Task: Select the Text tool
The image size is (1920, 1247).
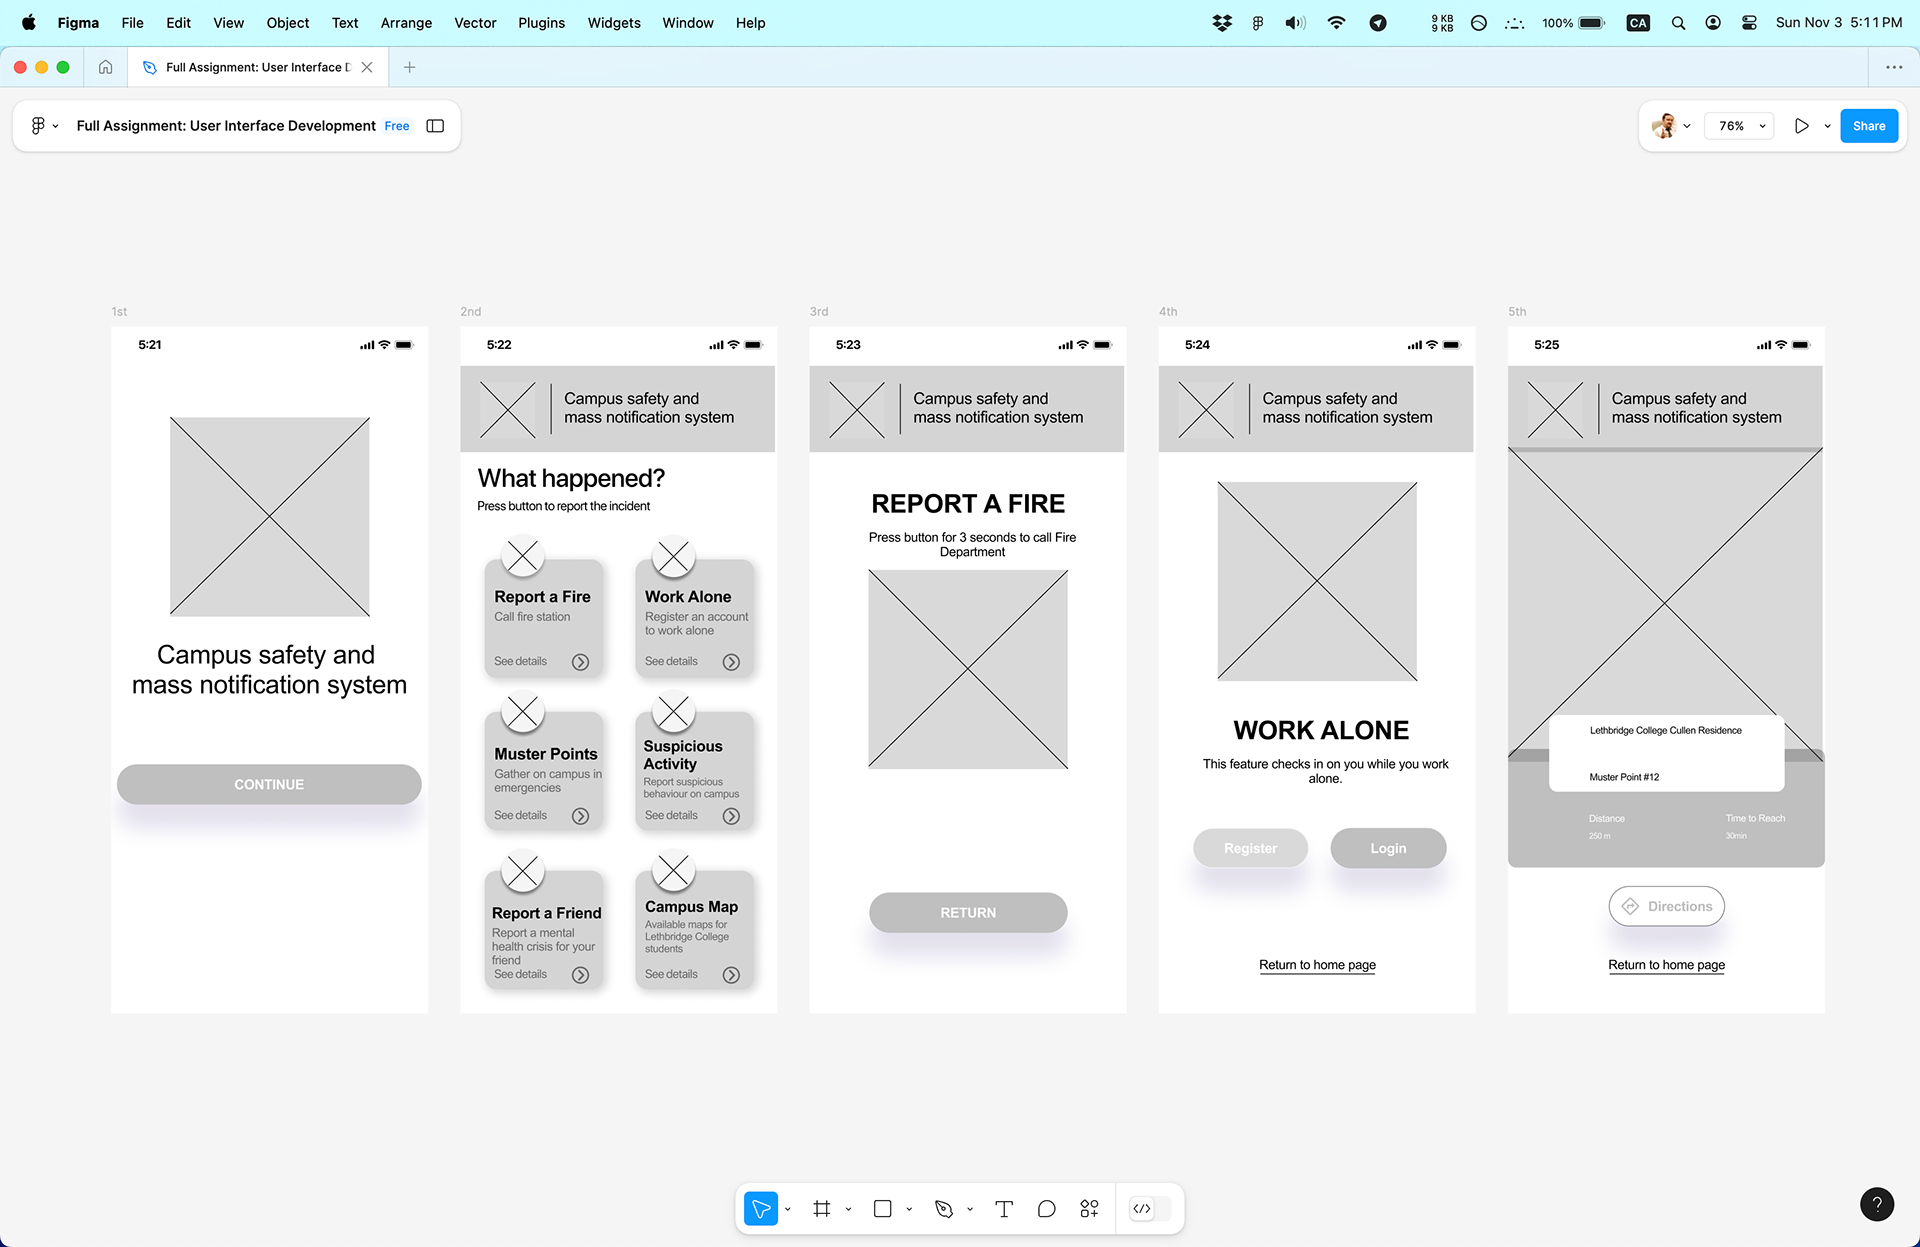Action: (x=1004, y=1209)
